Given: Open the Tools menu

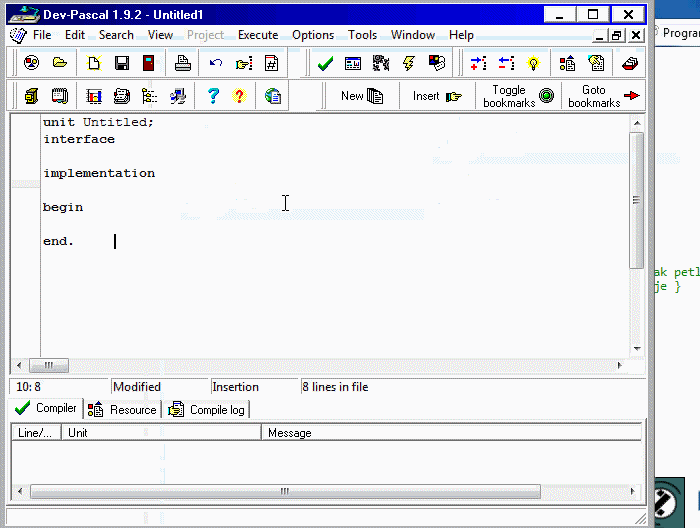Looking at the screenshot, I should pos(362,34).
